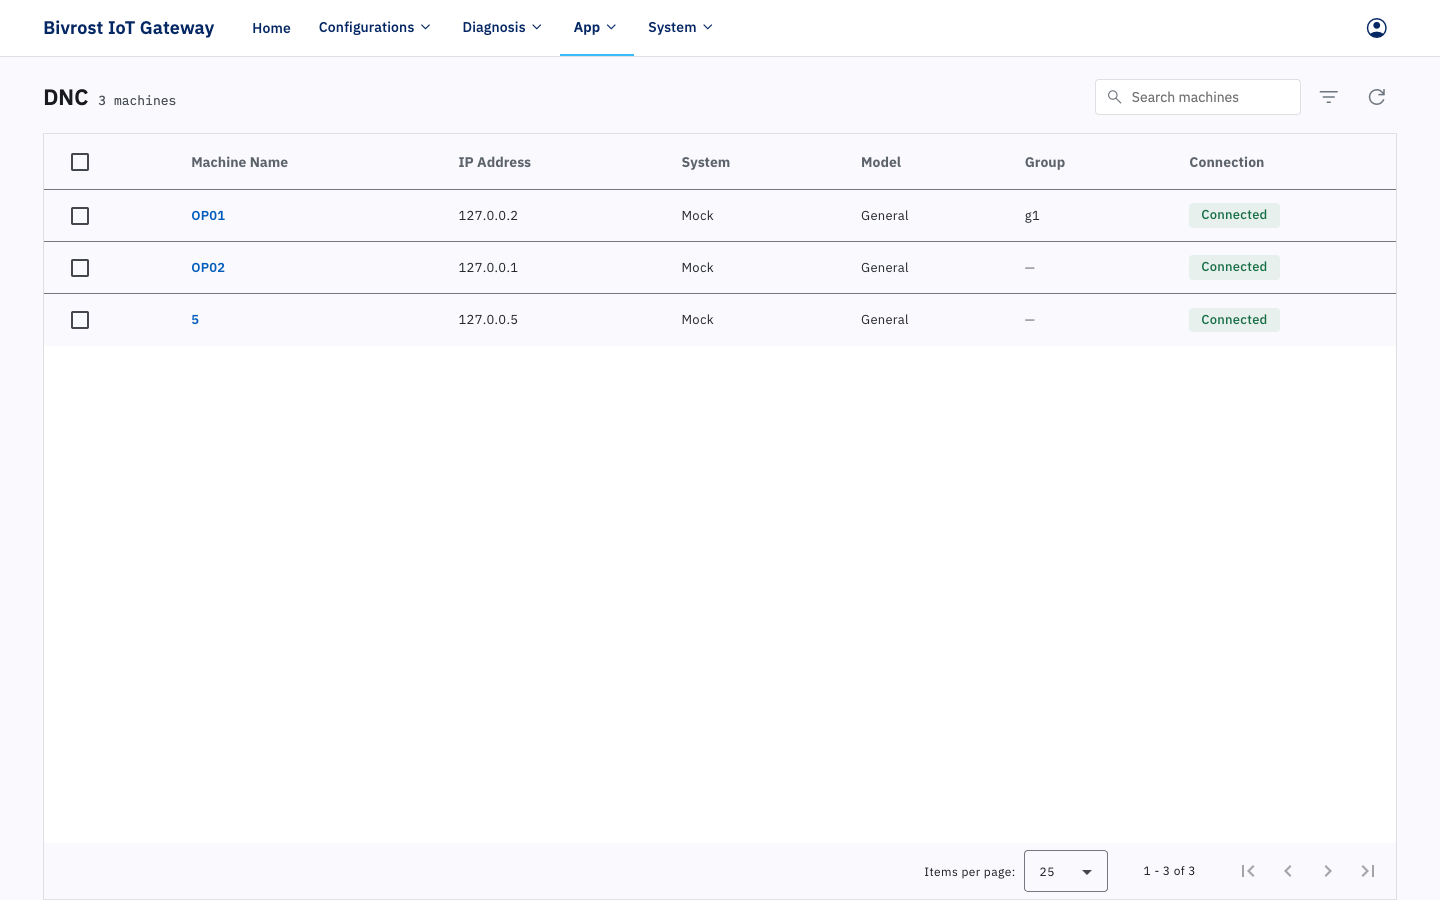This screenshot has height=900, width=1440.
Task: Open the user account profile icon
Action: [1376, 28]
